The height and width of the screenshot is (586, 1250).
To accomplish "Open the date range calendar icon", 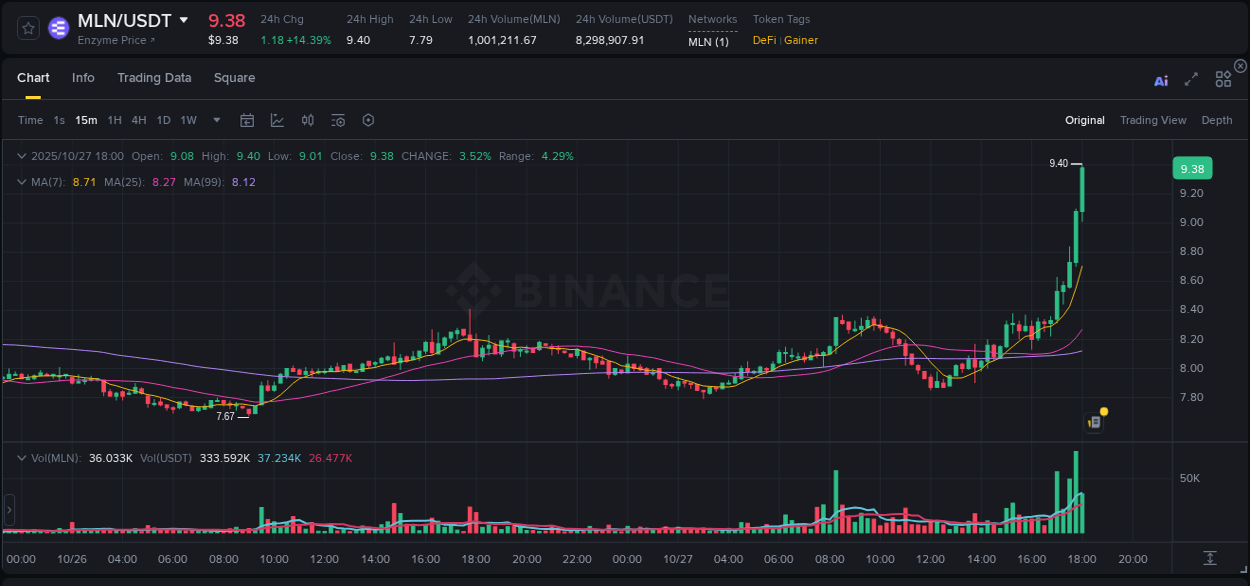I will (247, 120).
